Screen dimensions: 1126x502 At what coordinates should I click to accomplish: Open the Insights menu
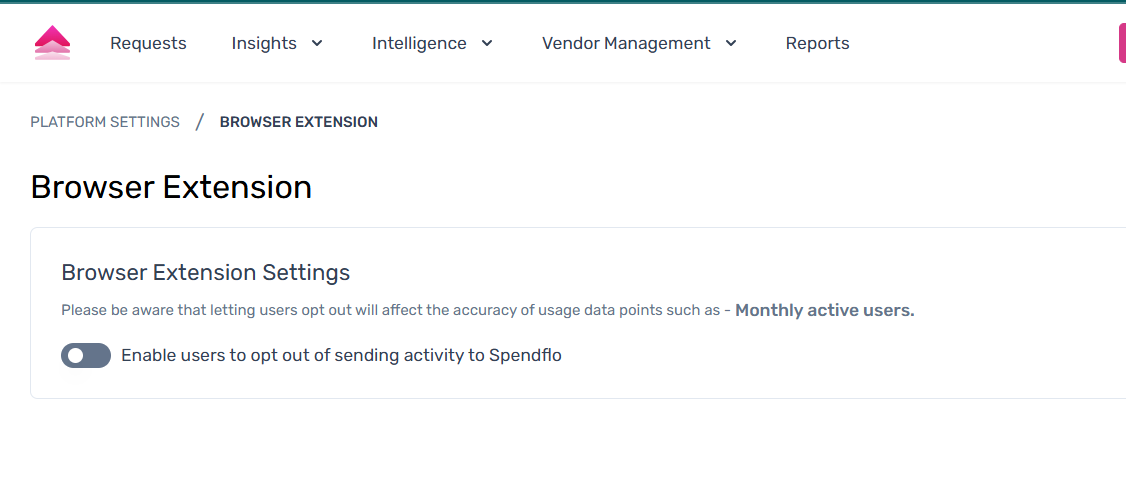264,43
